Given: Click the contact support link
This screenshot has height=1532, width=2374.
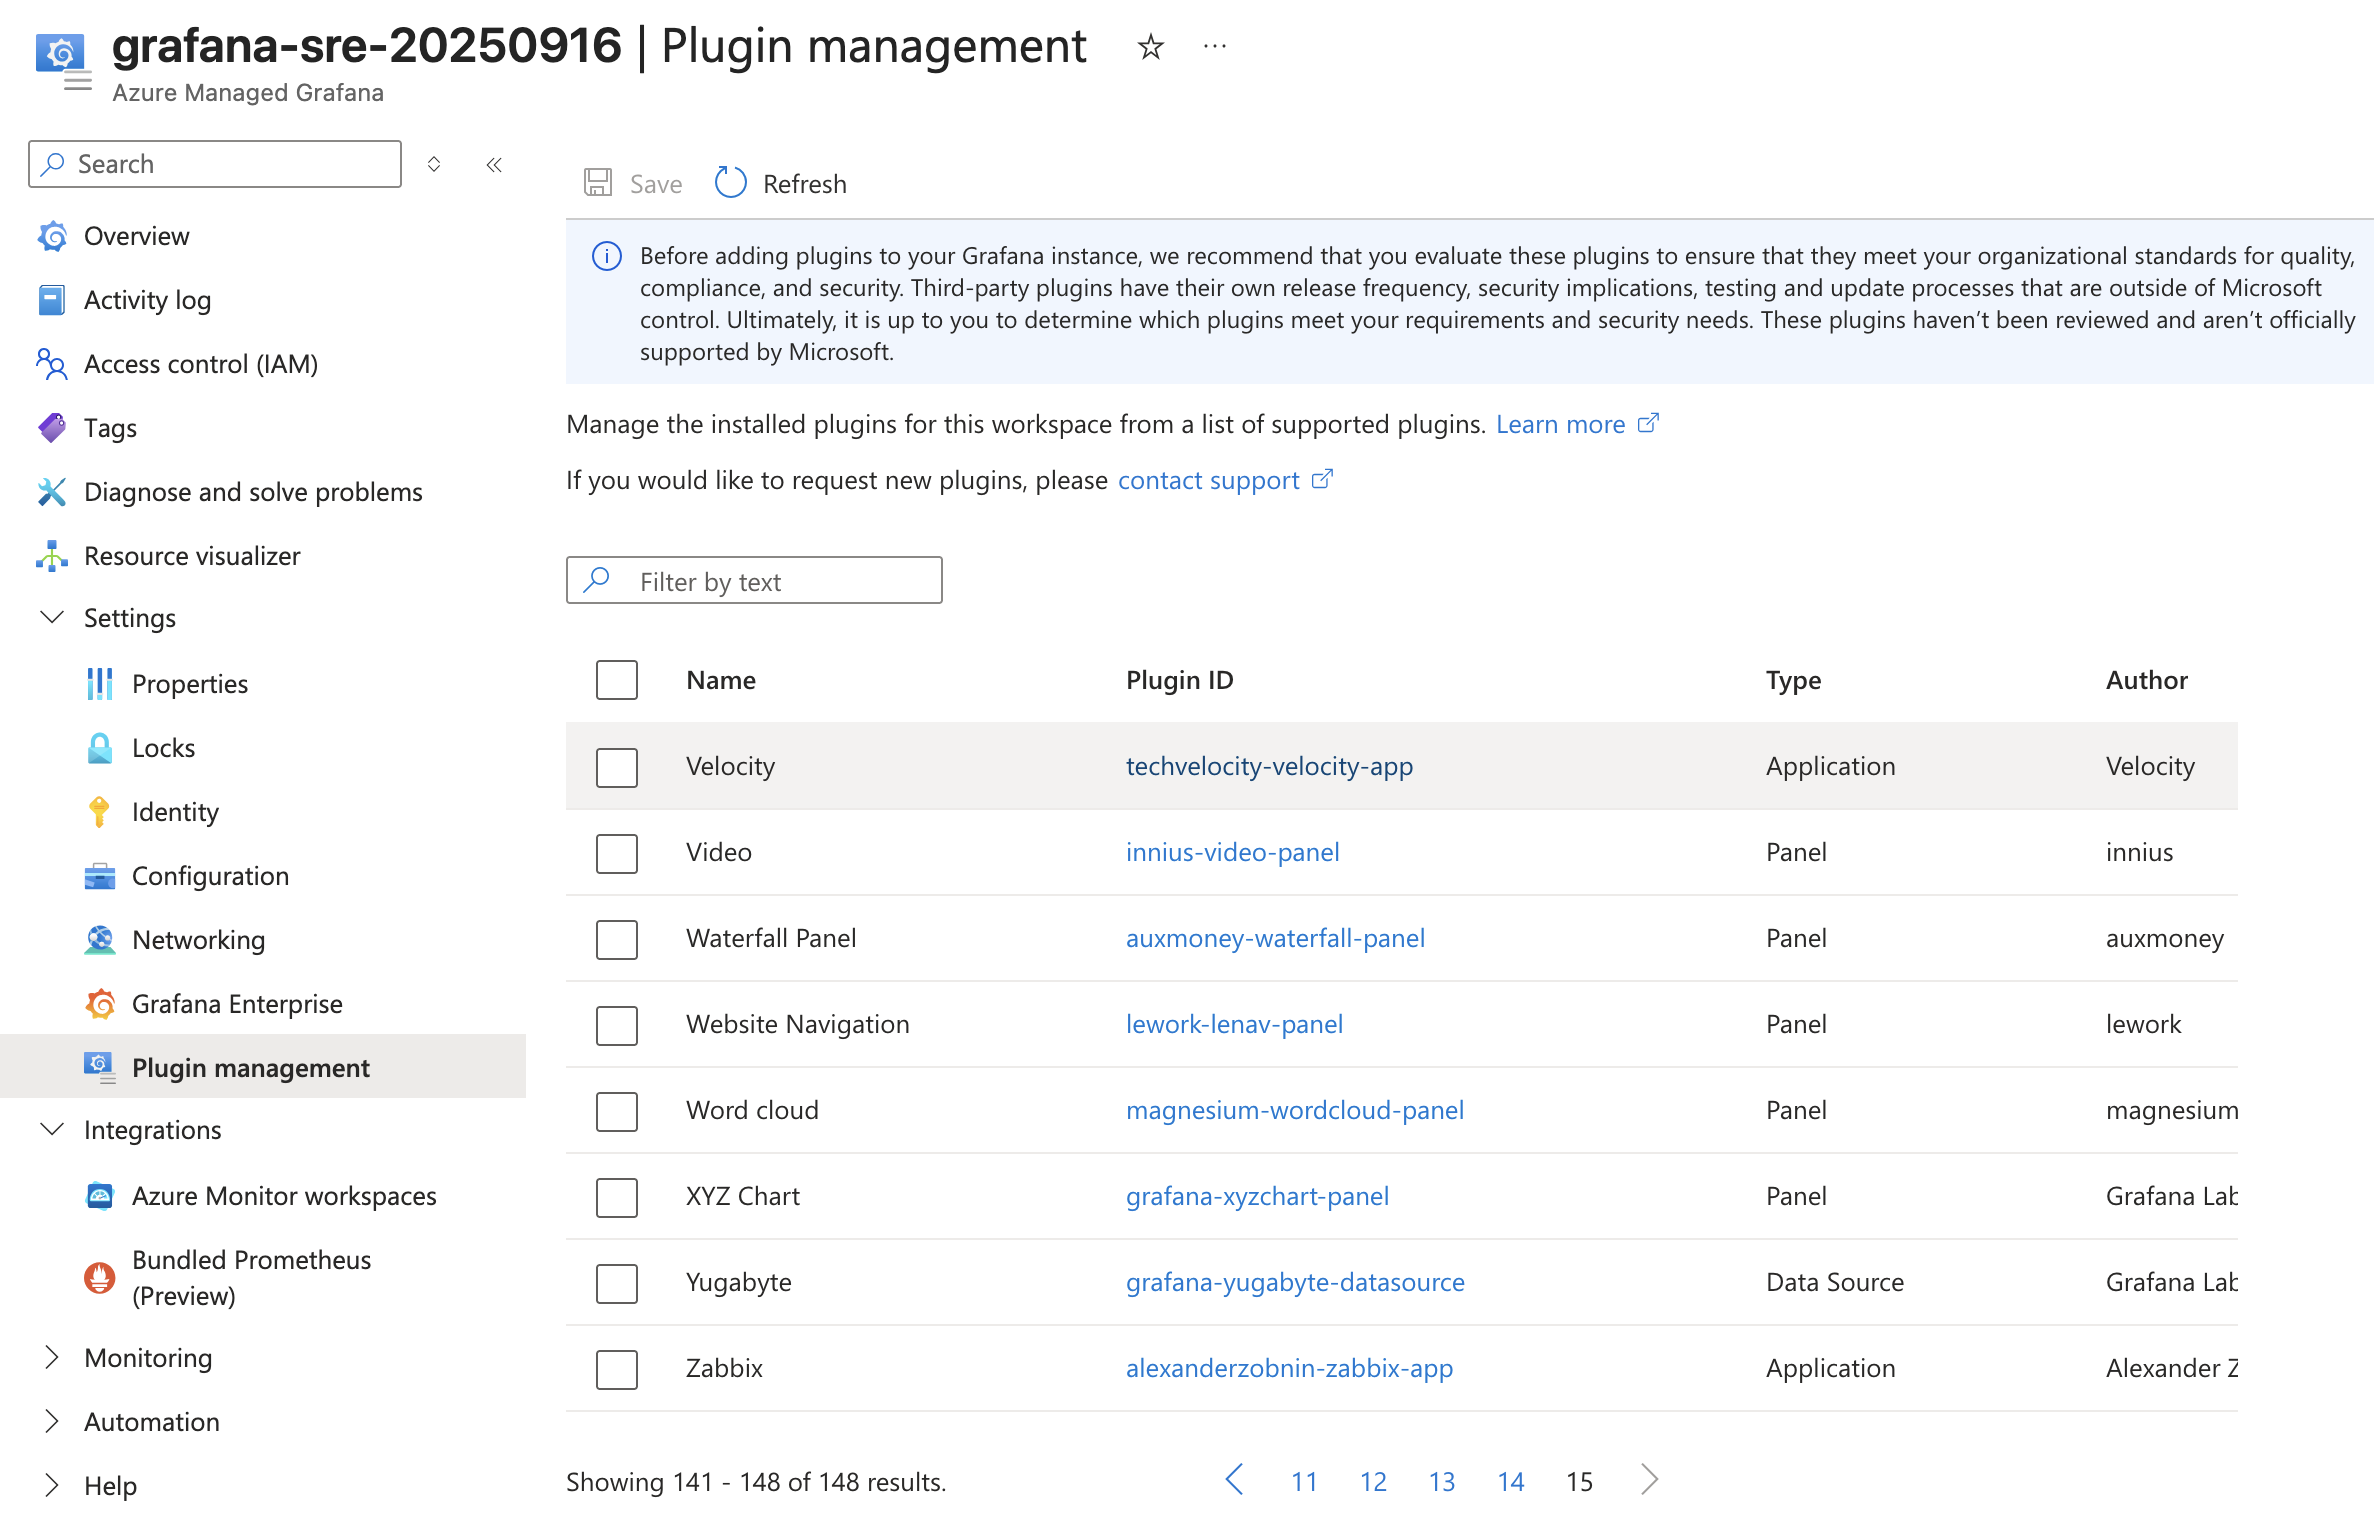Looking at the screenshot, I should tap(1208, 480).
